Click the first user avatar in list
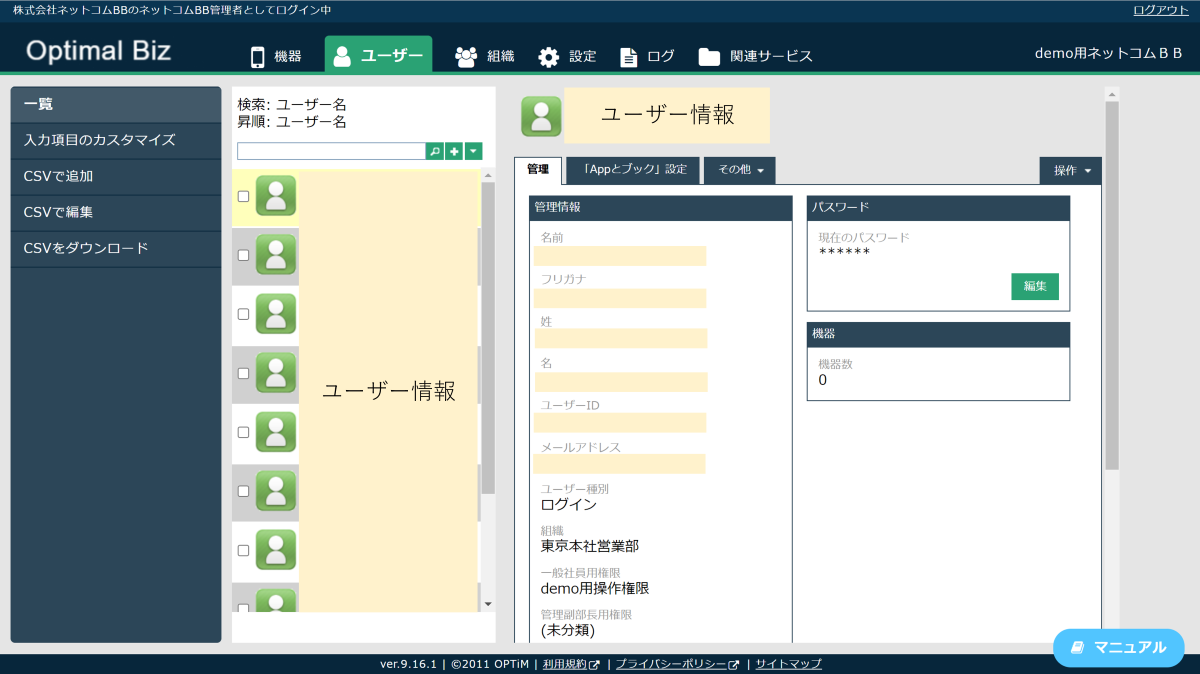1200x674 pixels. click(x=276, y=196)
